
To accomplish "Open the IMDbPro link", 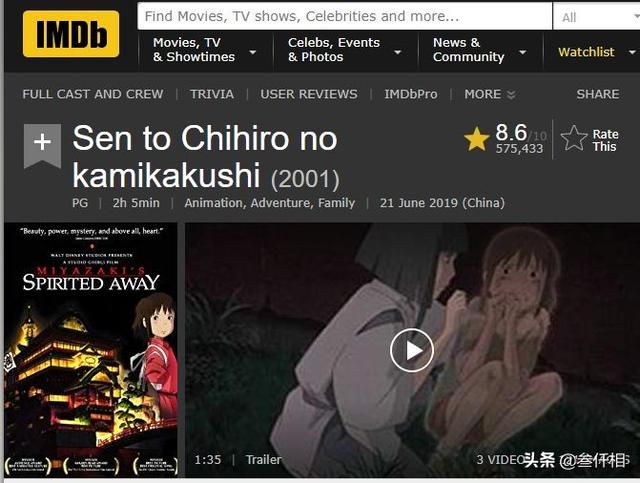I will (x=411, y=94).
